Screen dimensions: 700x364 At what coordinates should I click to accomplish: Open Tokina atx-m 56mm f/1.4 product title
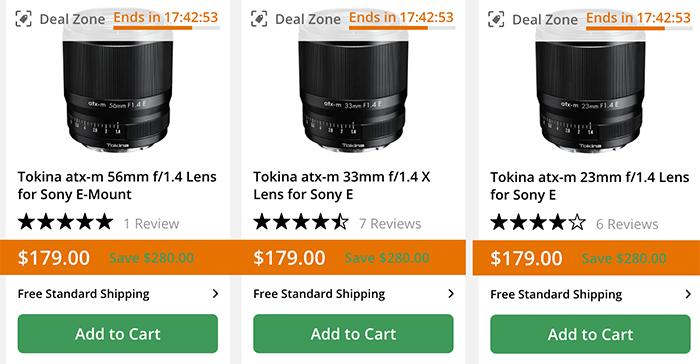click(x=117, y=185)
